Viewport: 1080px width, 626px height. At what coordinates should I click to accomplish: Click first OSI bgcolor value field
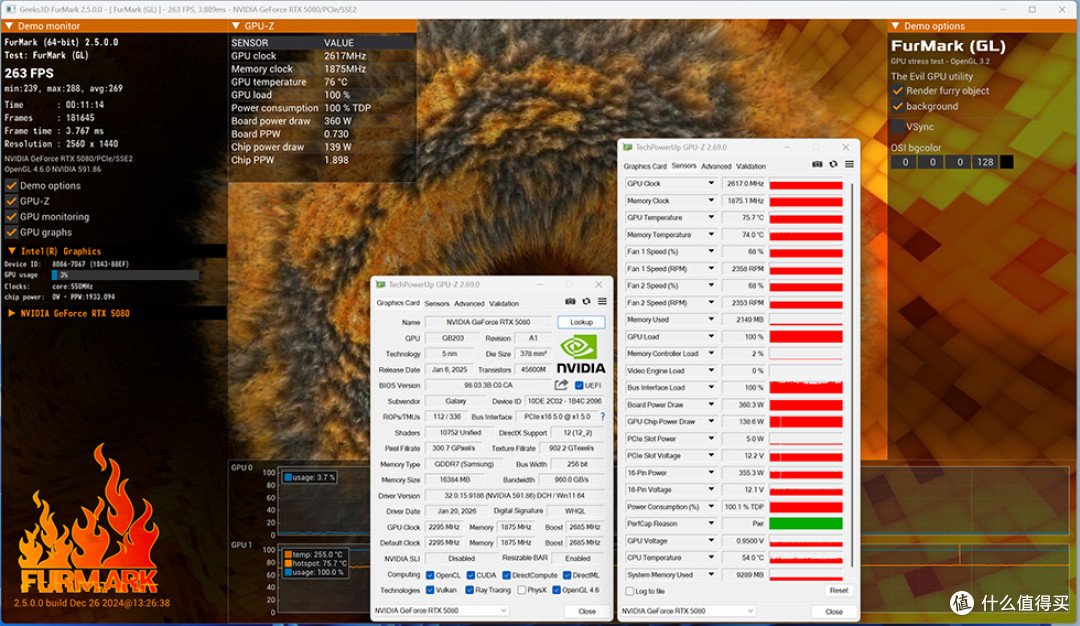click(x=905, y=162)
